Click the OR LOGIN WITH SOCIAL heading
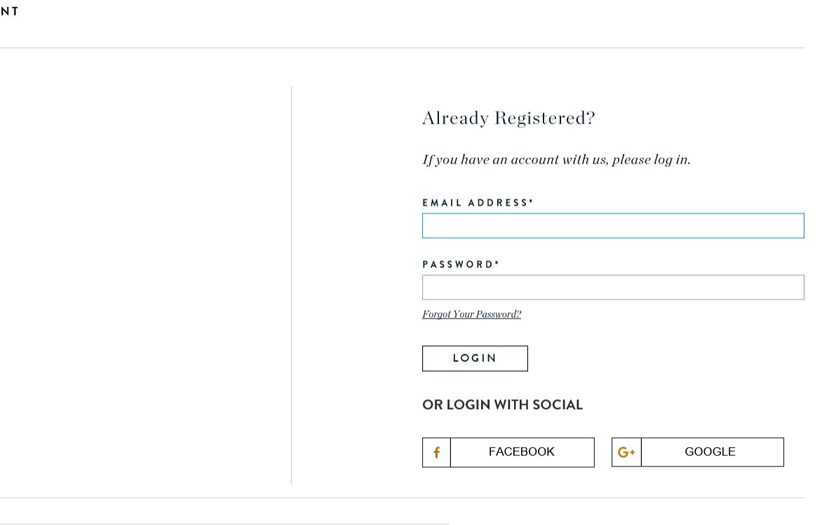 502,405
